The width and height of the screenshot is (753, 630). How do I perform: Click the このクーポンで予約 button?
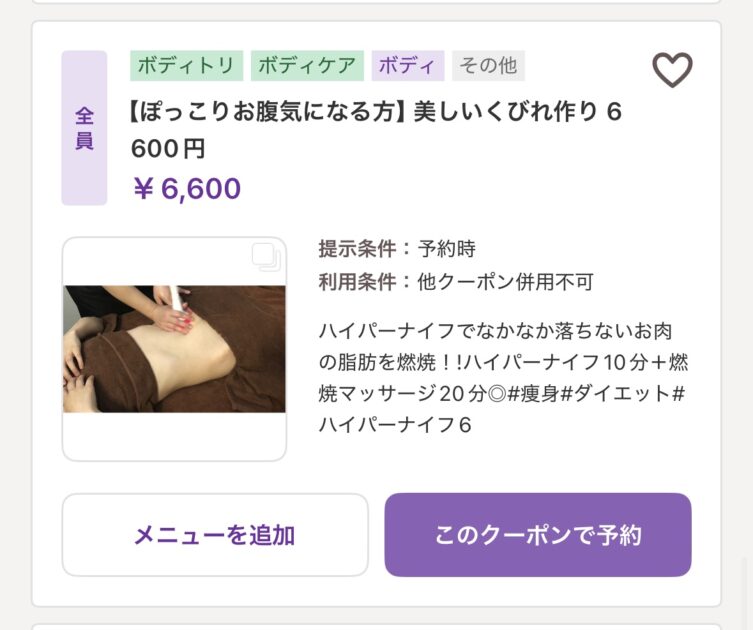(538, 534)
